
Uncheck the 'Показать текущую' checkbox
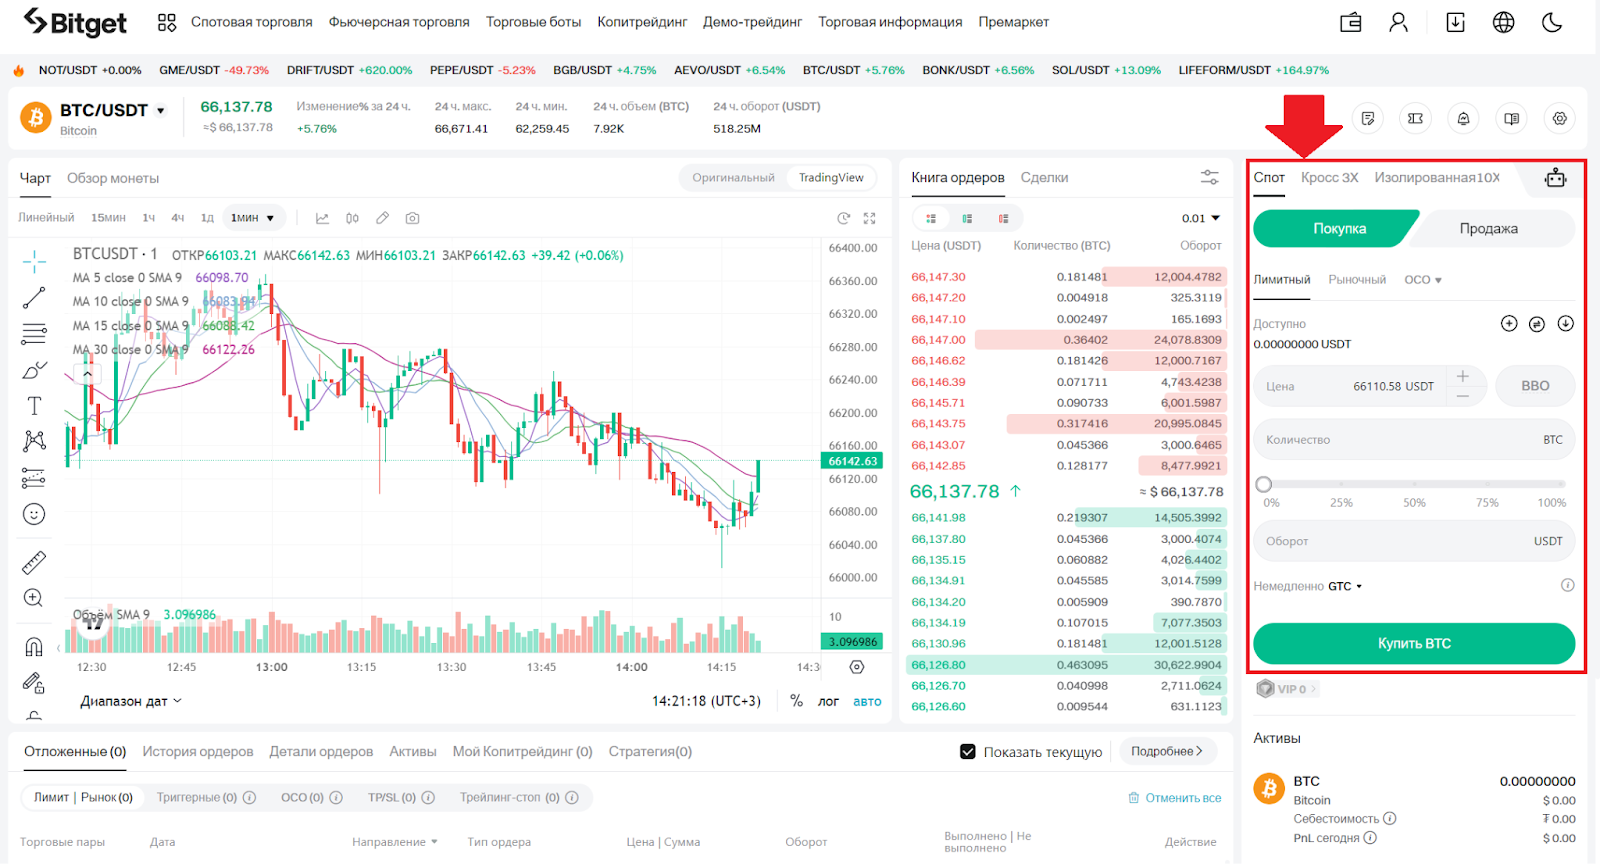967,752
